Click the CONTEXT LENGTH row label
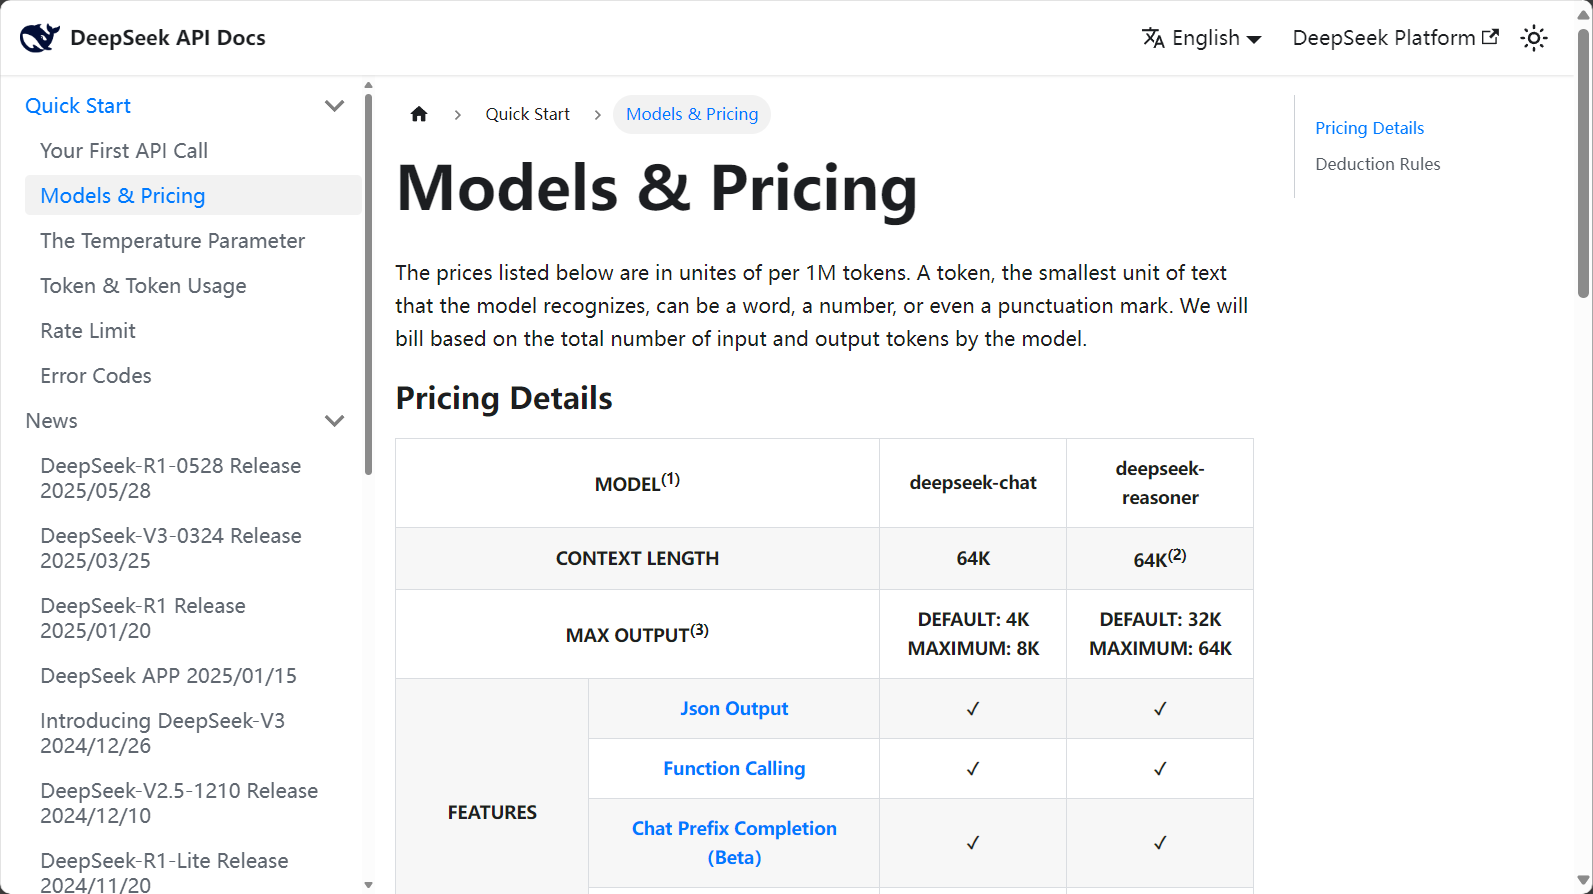The image size is (1593, 894). [x=637, y=559]
